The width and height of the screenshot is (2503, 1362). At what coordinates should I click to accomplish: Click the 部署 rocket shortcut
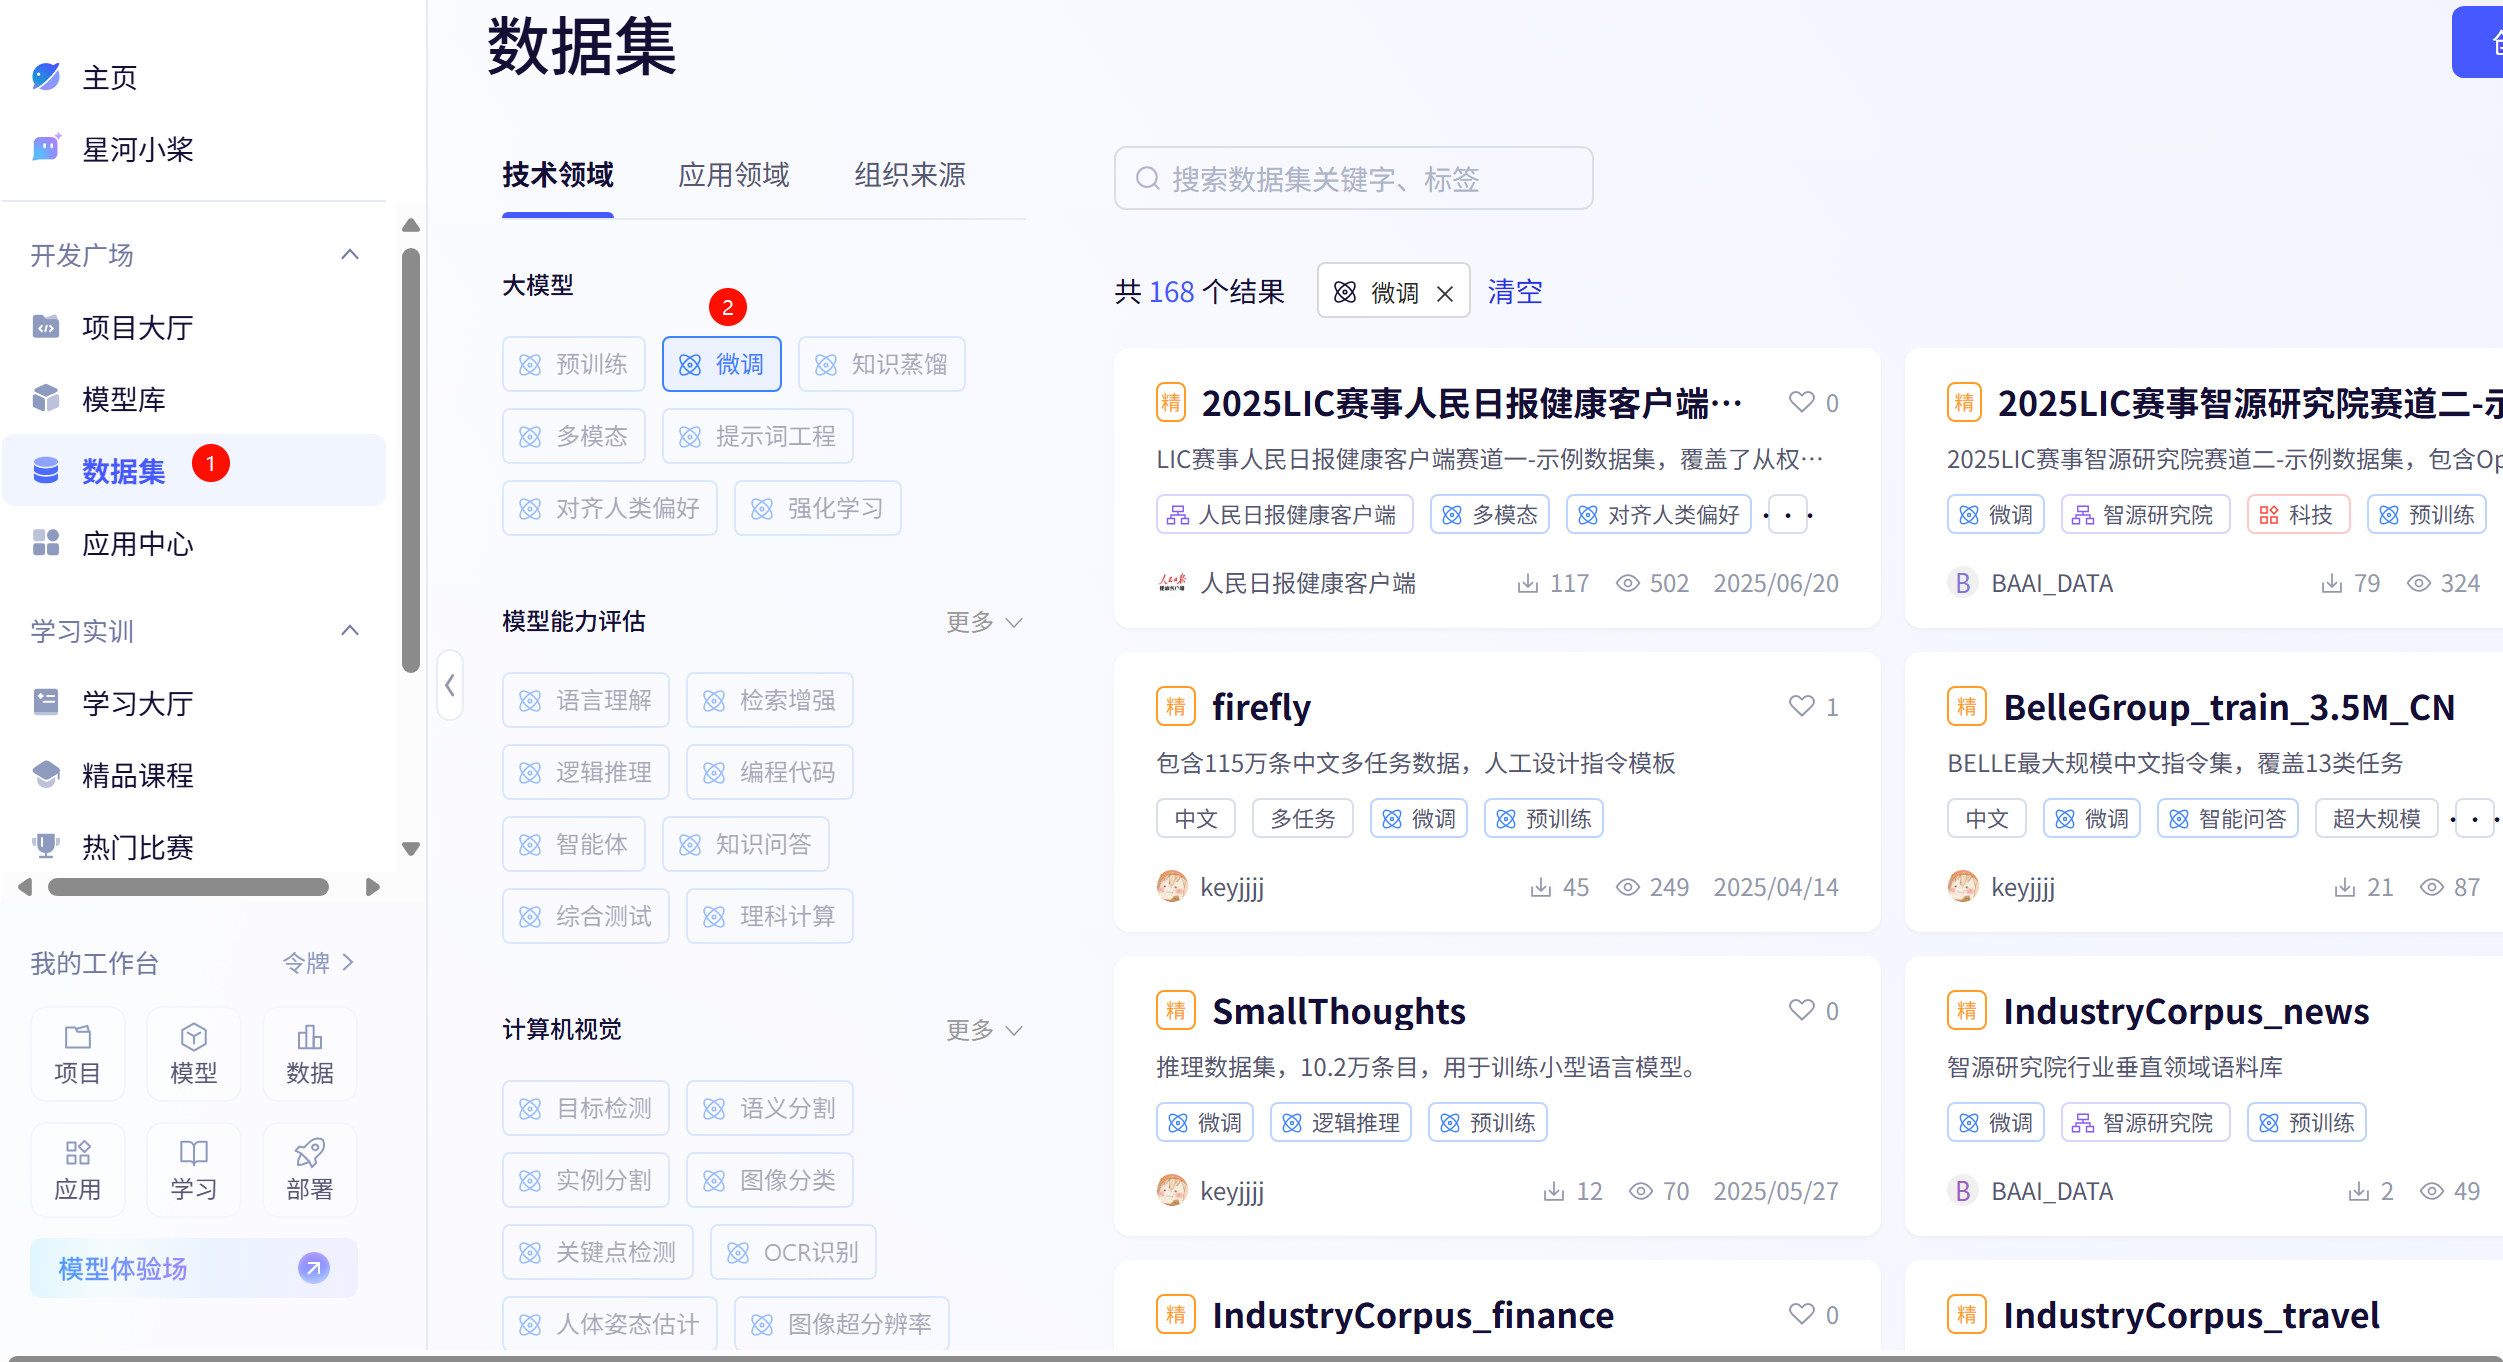[310, 1171]
